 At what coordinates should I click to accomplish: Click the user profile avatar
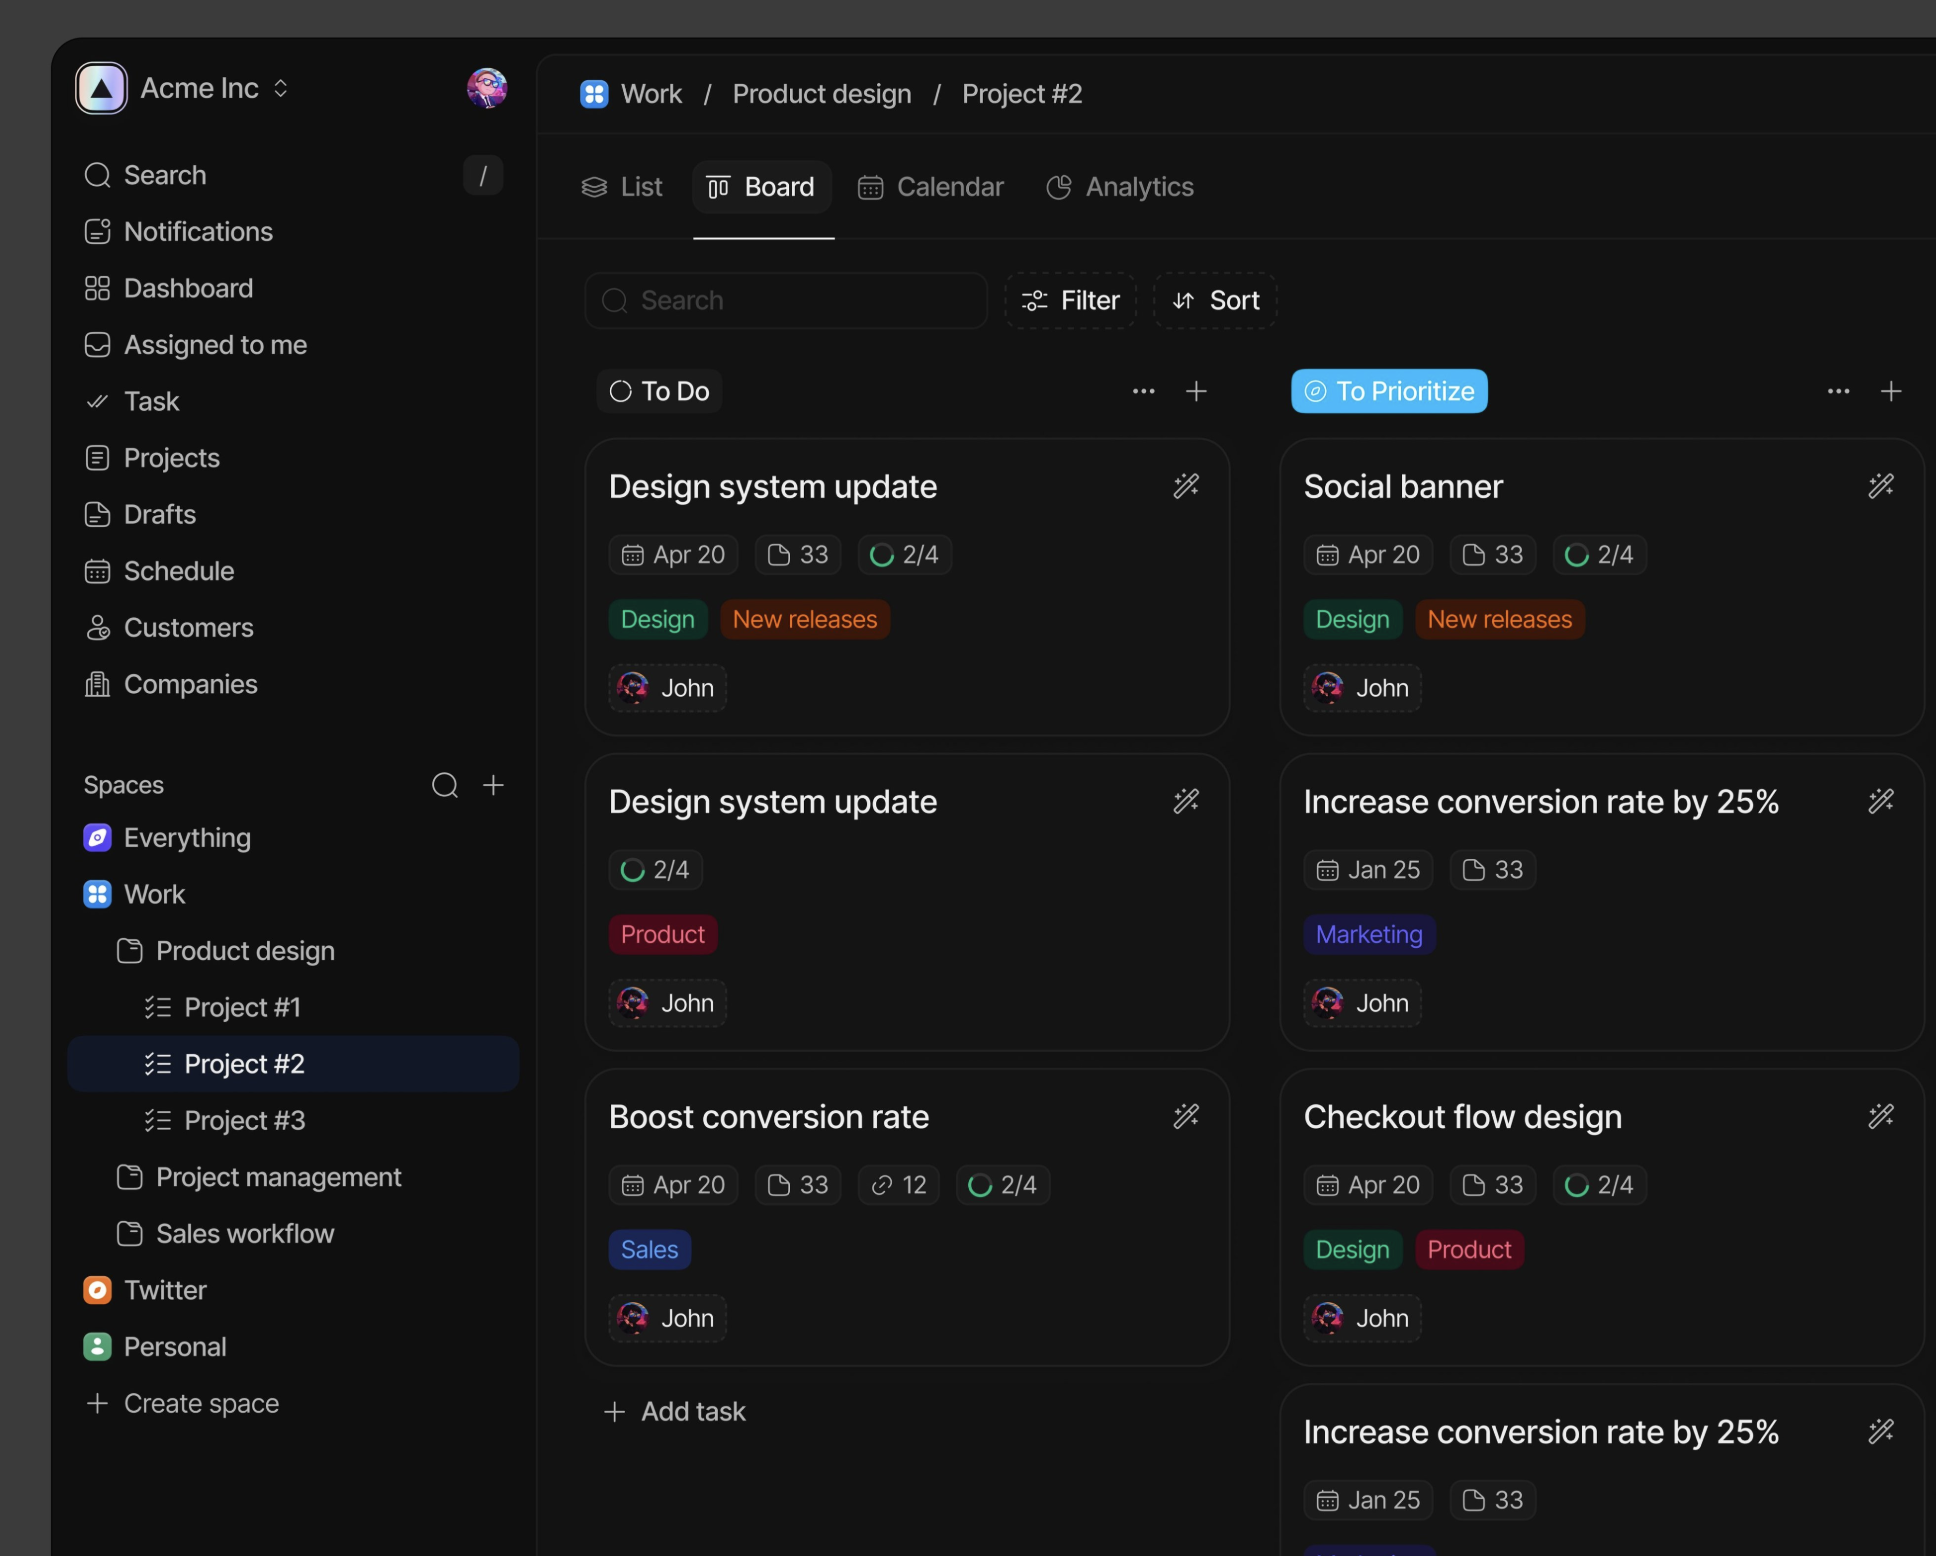(x=487, y=88)
